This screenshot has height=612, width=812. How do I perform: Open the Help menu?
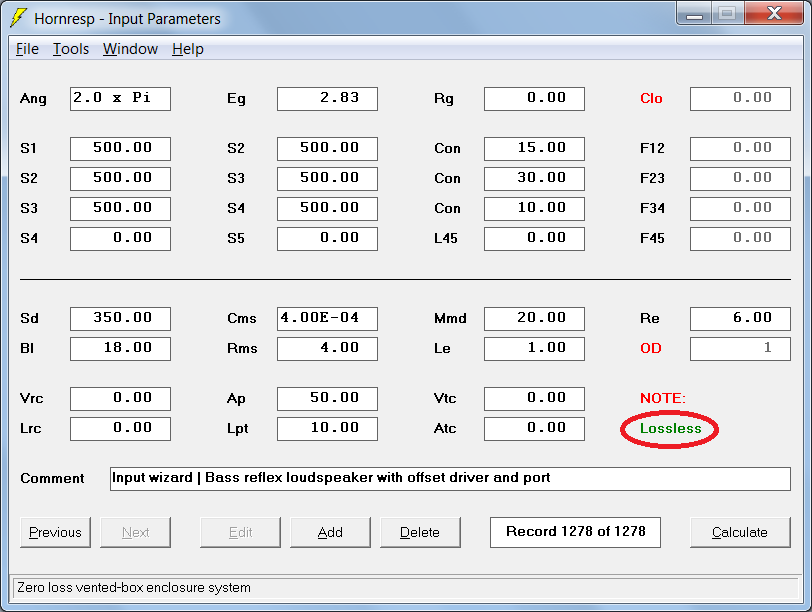[x=187, y=49]
